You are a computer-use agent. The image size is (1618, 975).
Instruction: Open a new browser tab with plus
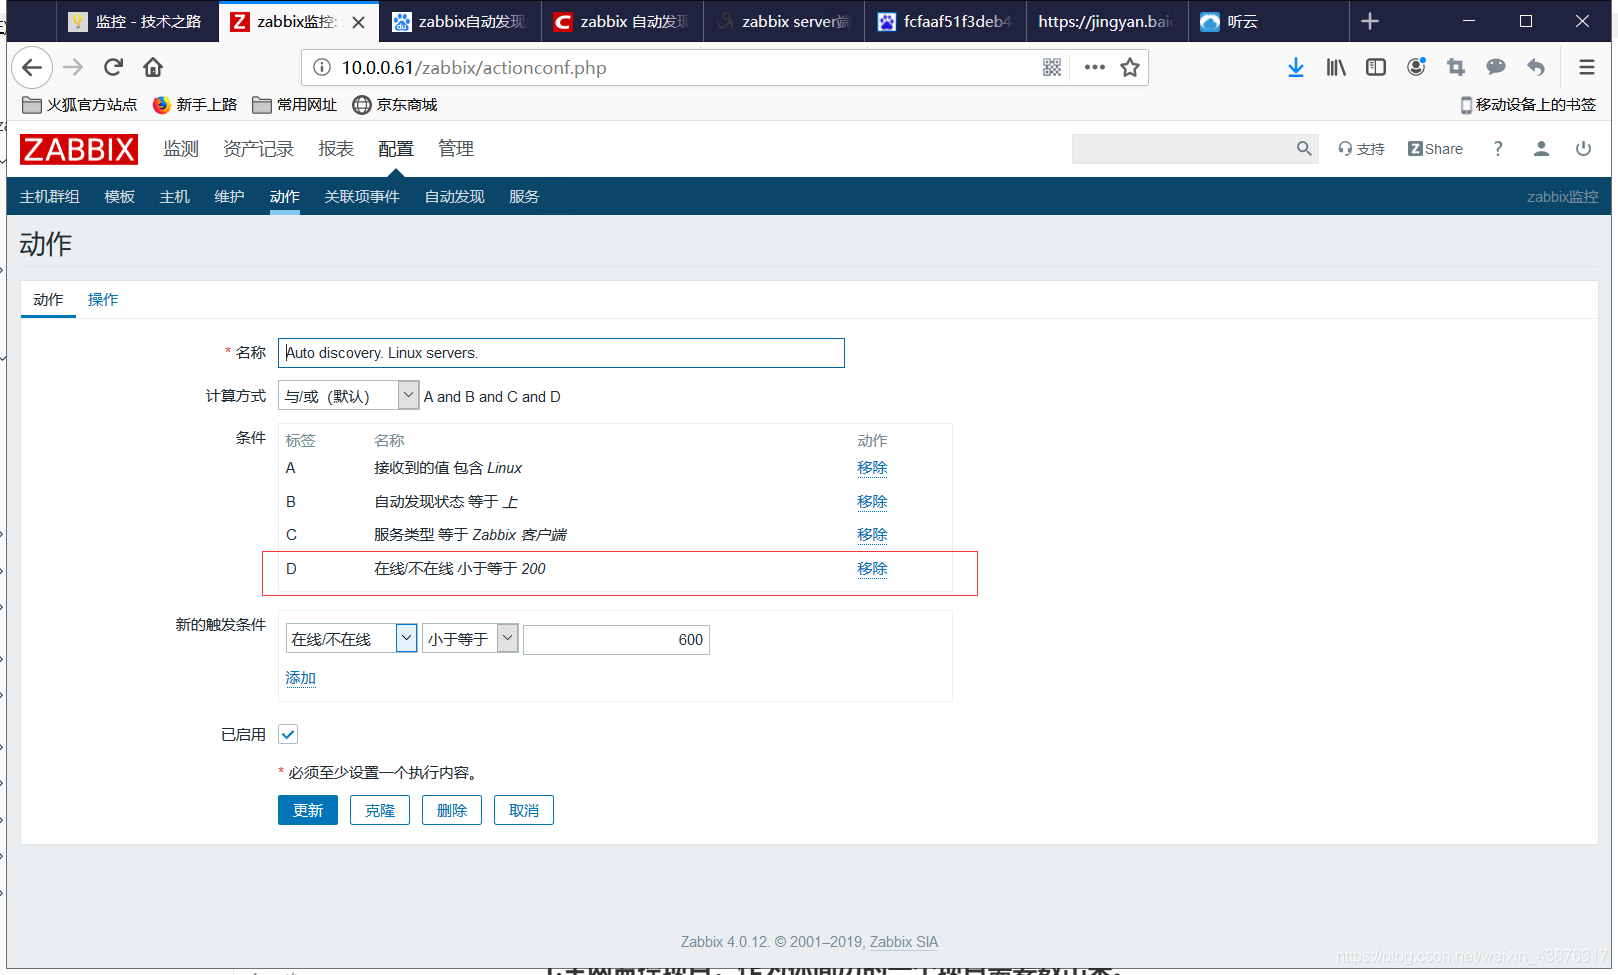pyautogui.click(x=1370, y=21)
